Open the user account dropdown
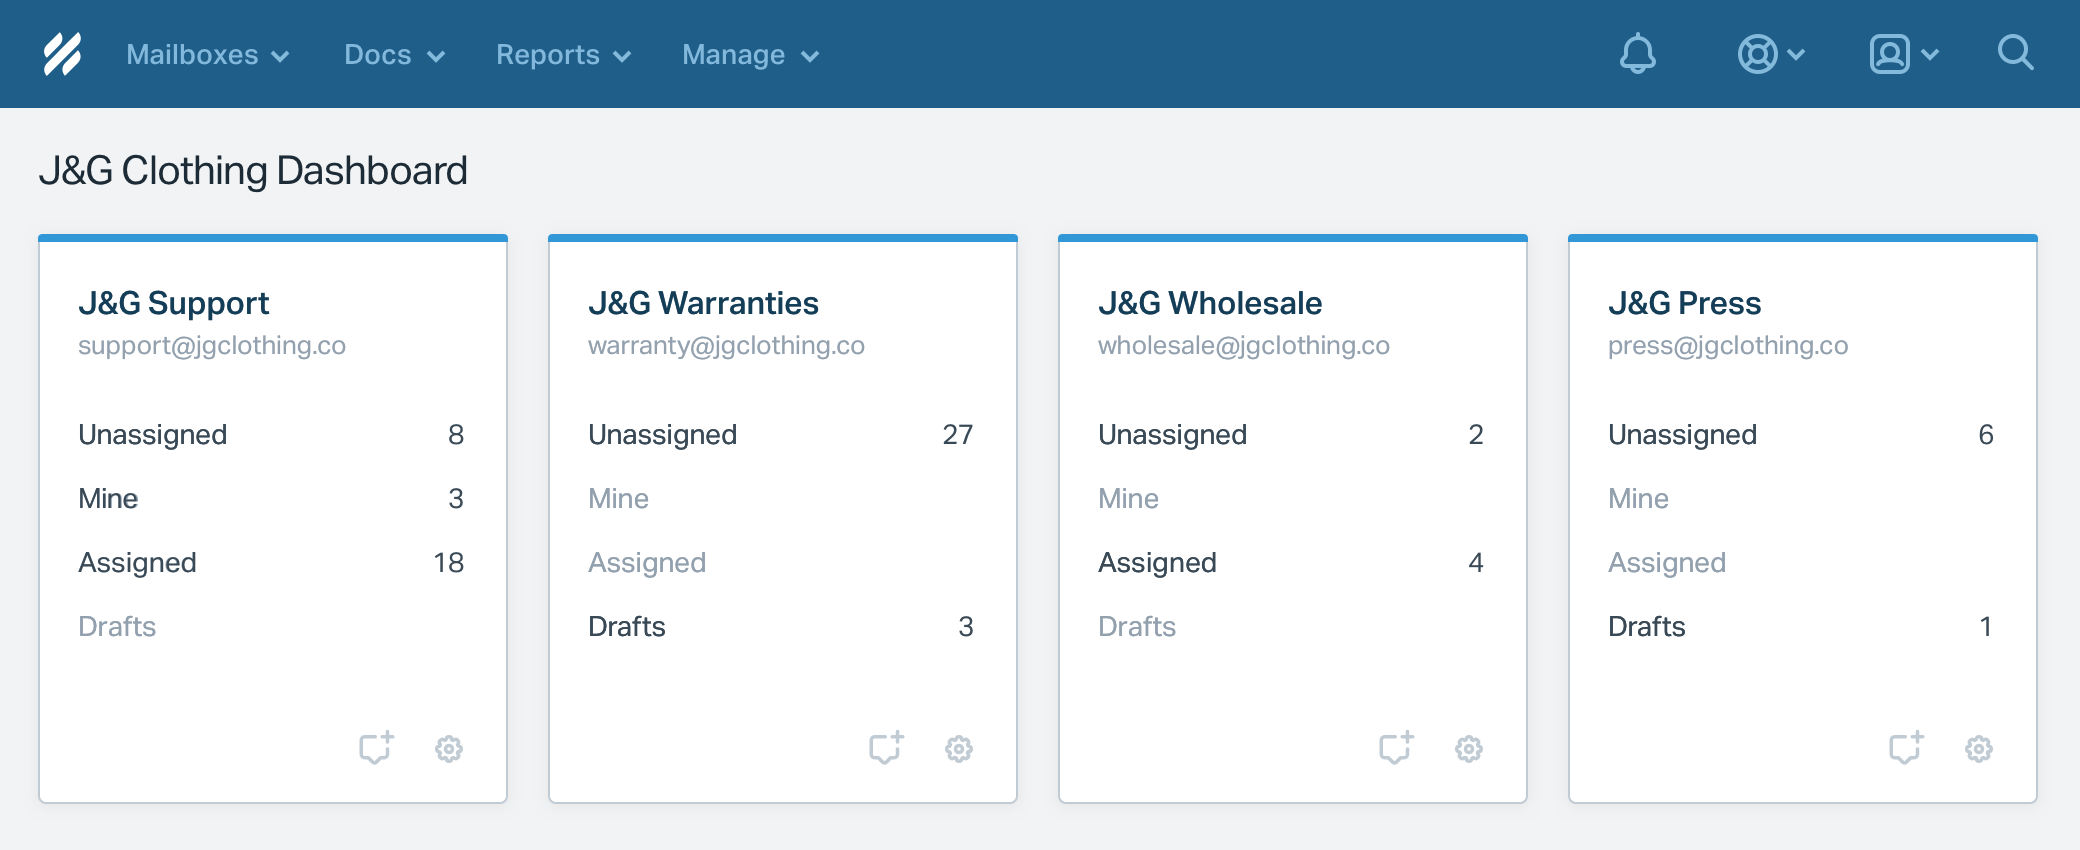Image resolution: width=2080 pixels, height=850 pixels. coord(1903,54)
